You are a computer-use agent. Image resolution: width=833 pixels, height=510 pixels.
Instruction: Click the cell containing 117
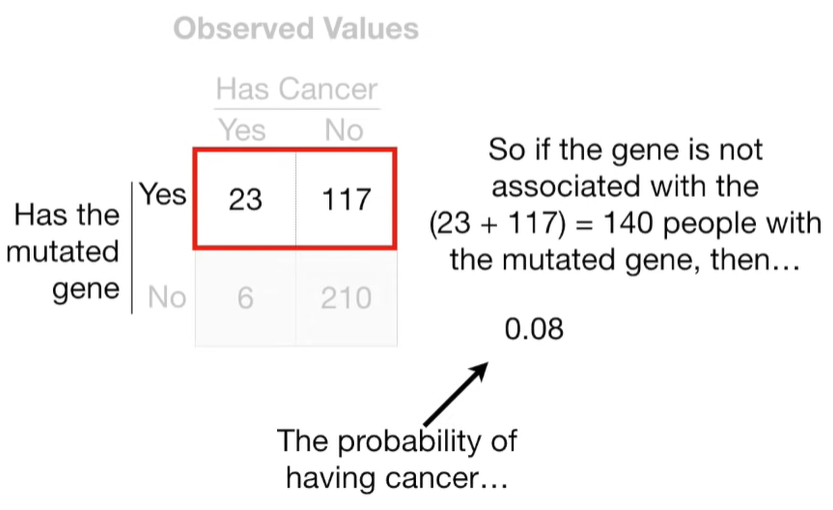click(x=346, y=199)
